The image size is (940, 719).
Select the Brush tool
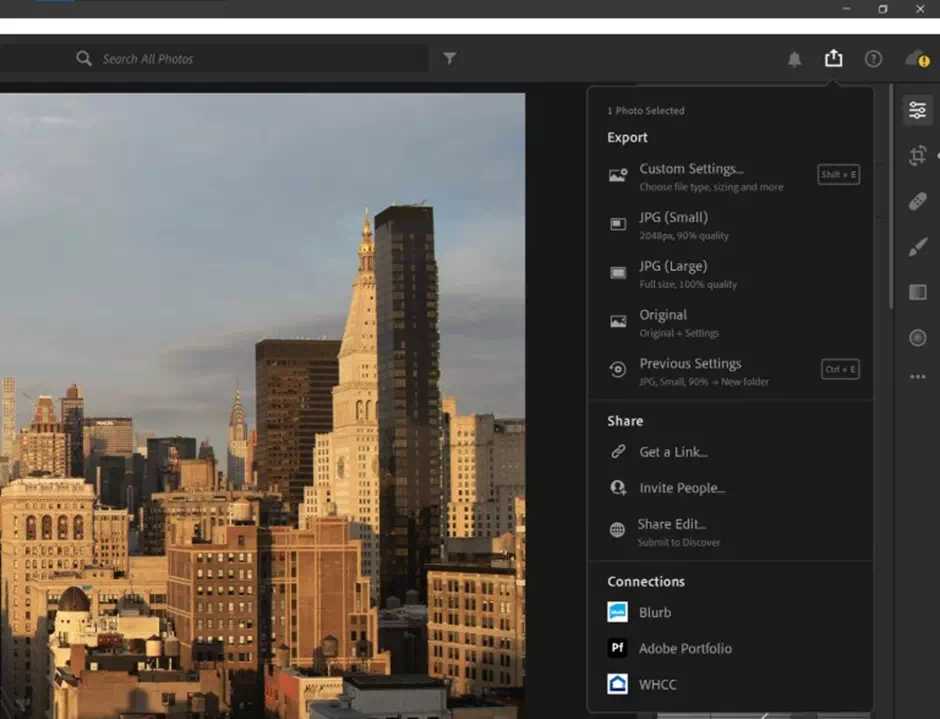(x=917, y=246)
